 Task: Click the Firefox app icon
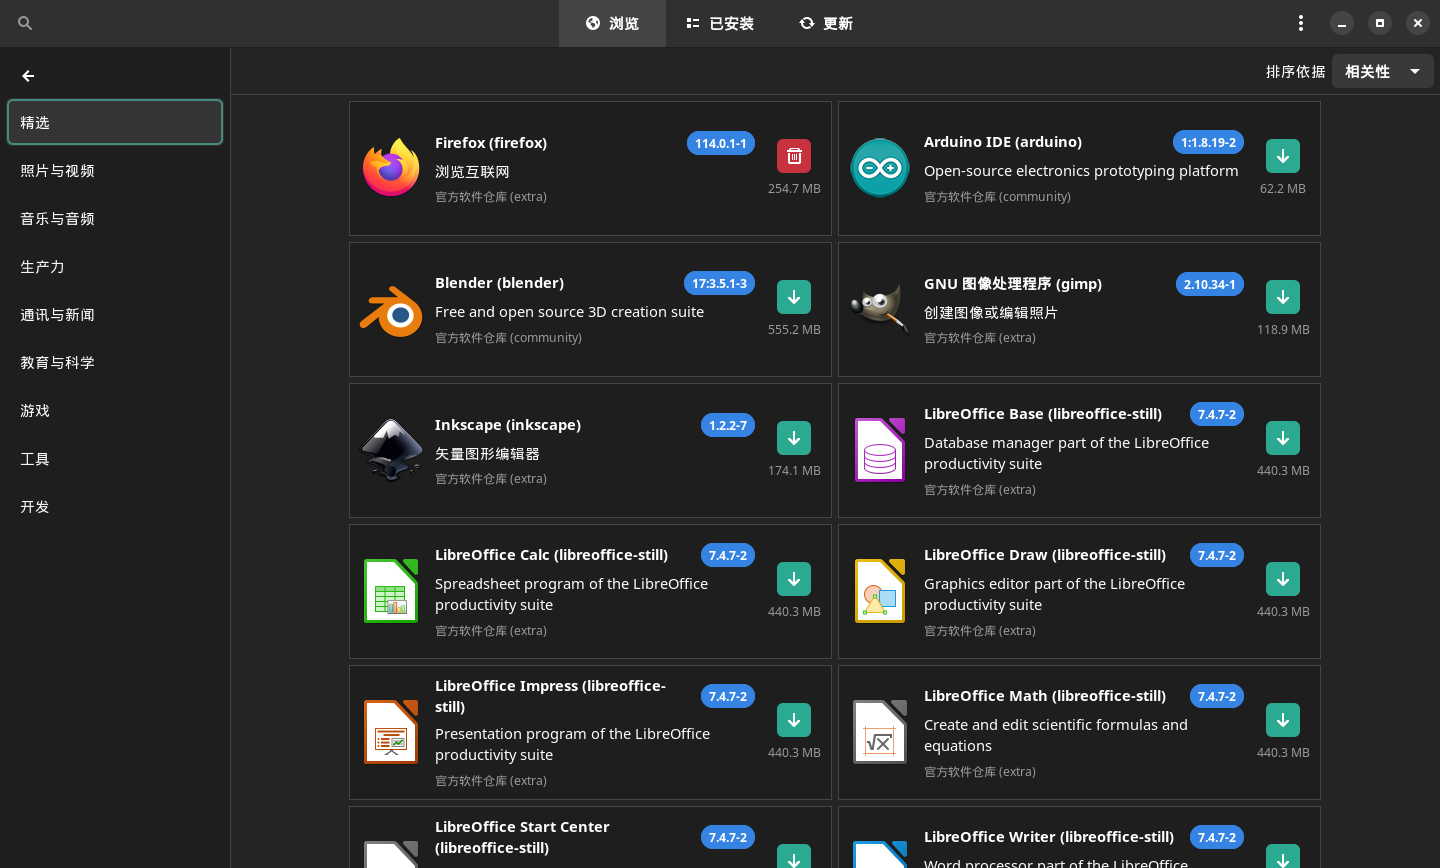tap(391, 168)
